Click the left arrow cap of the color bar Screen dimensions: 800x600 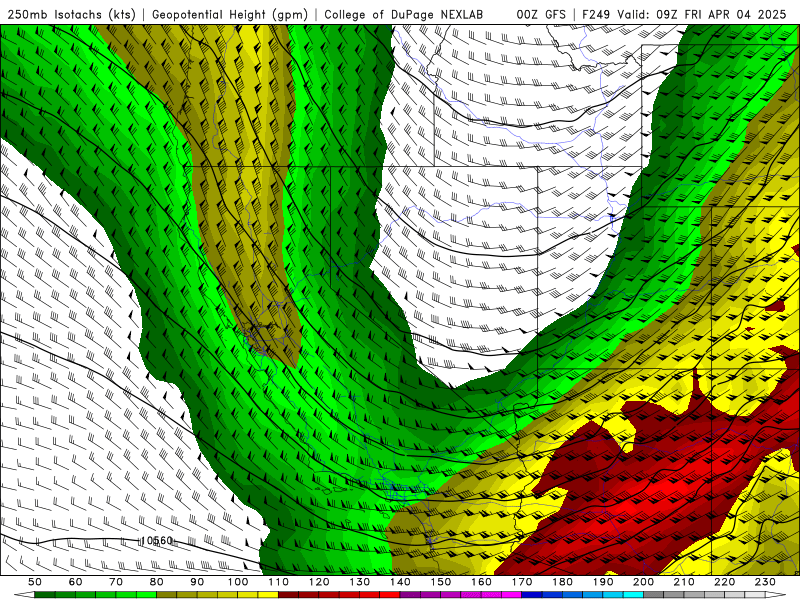point(24,595)
